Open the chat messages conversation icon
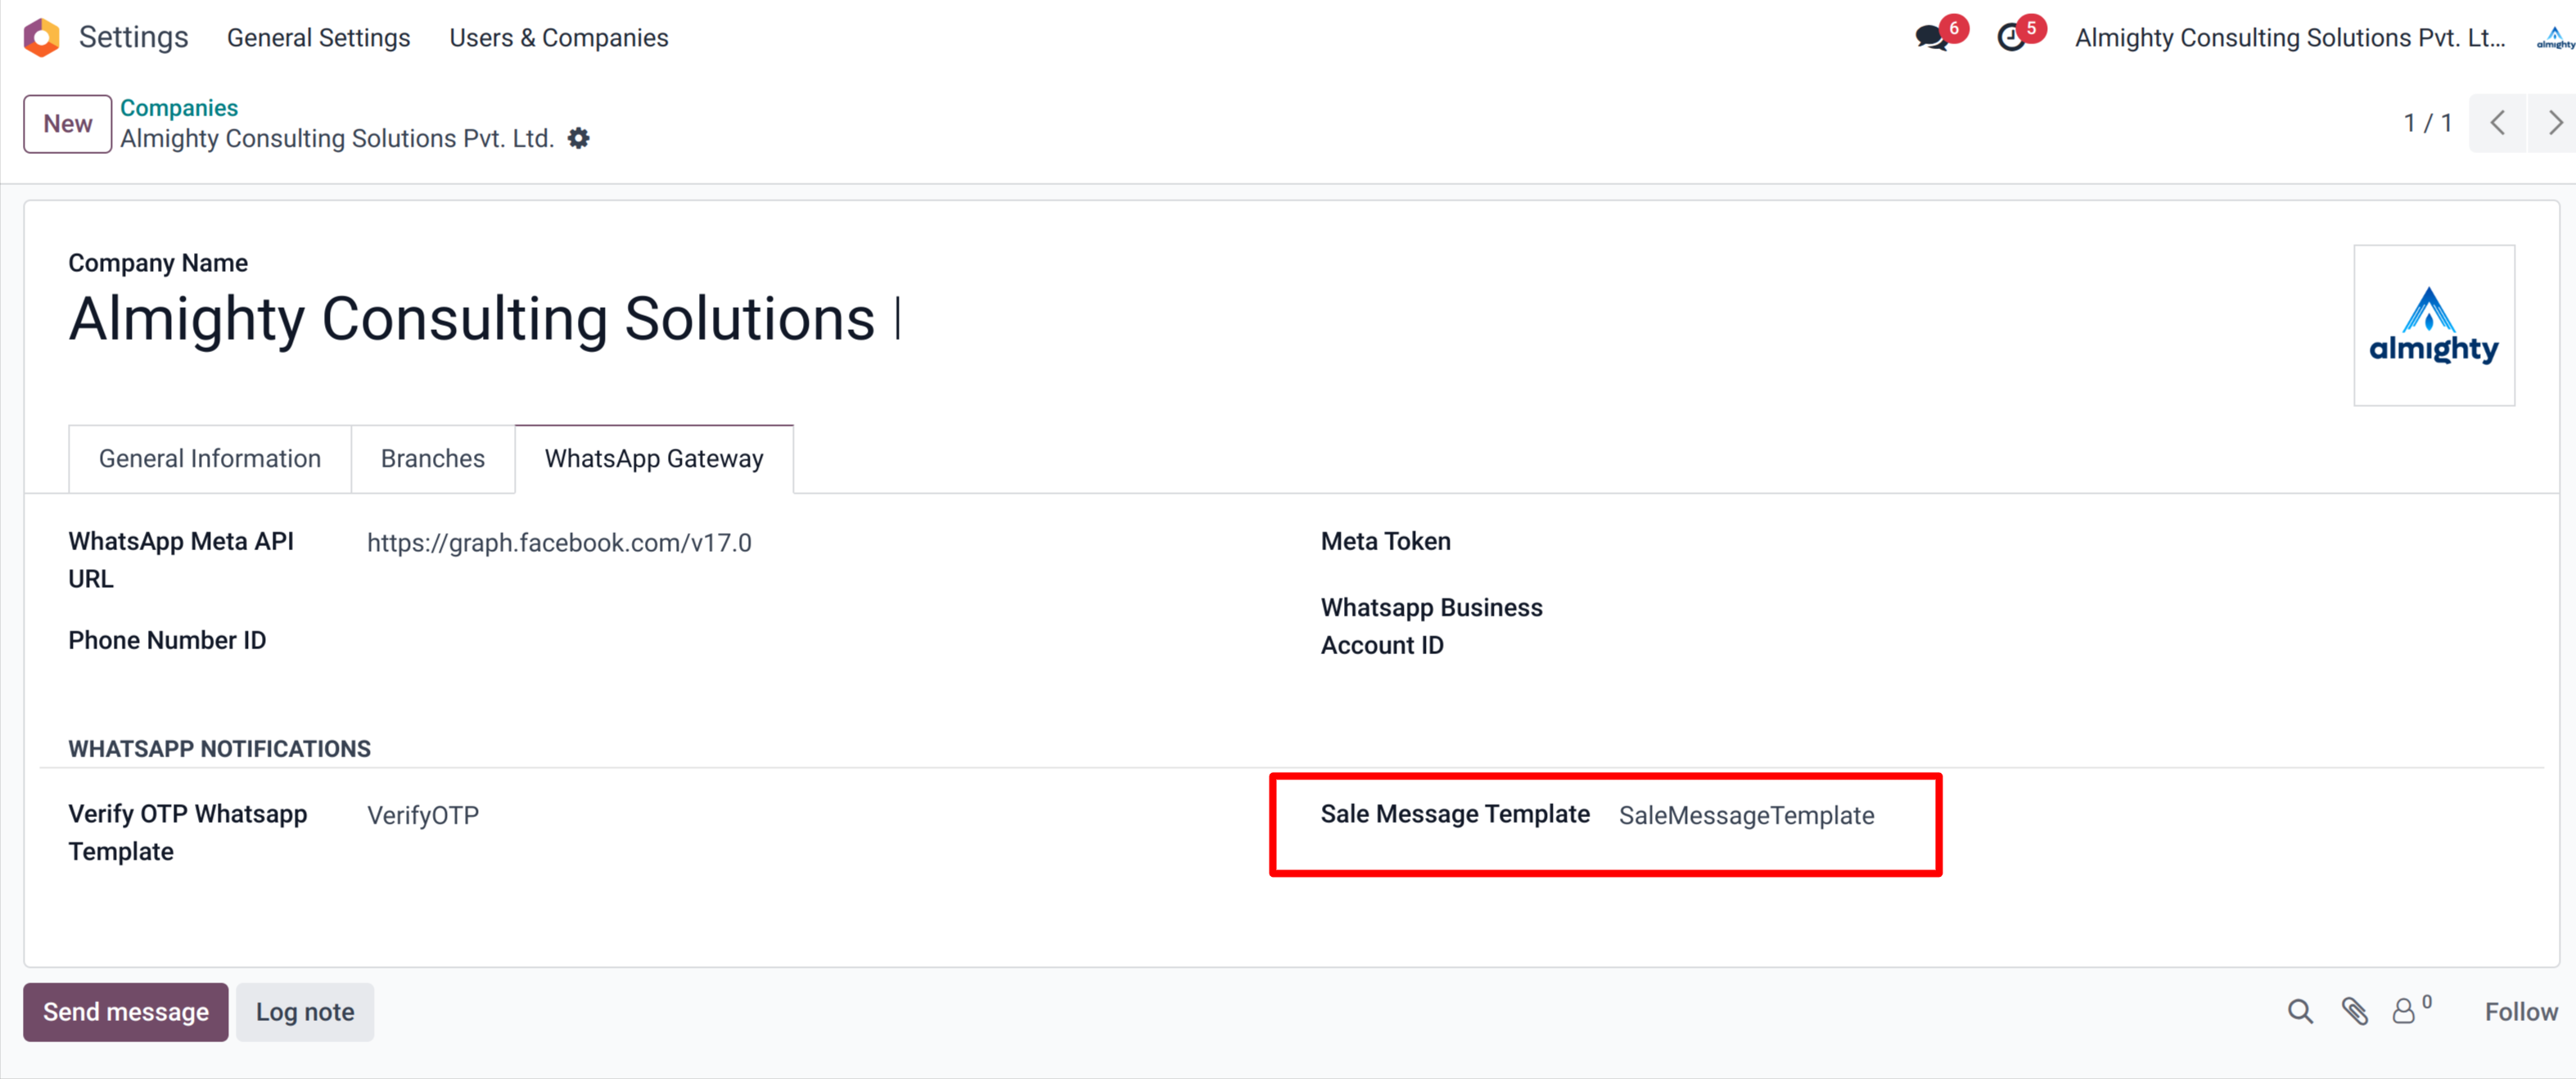 (1930, 38)
